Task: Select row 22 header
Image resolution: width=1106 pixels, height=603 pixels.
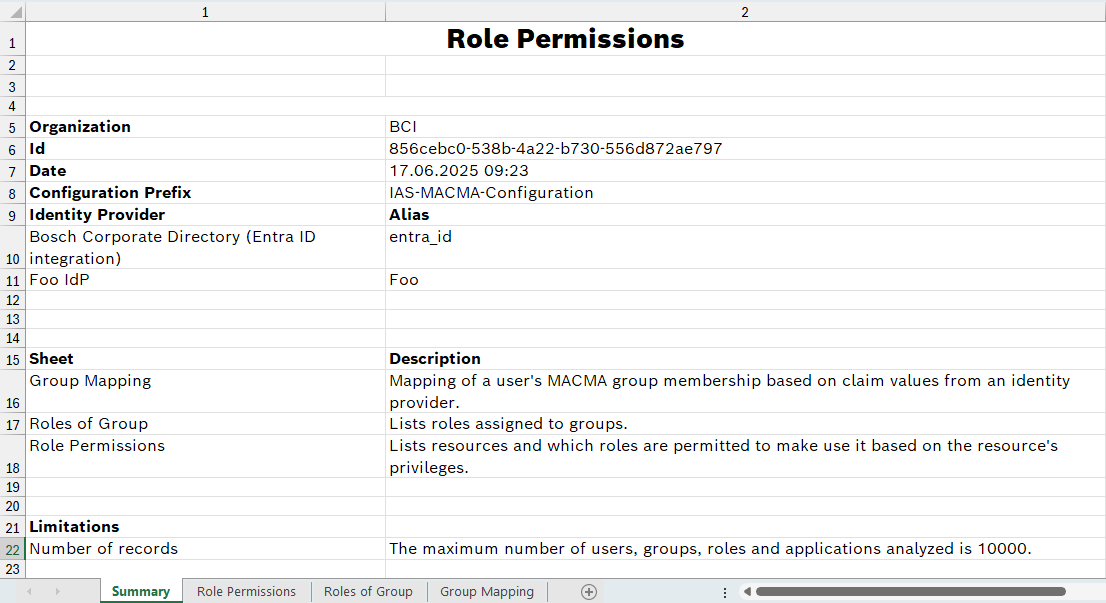Action: tap(12, 549)
